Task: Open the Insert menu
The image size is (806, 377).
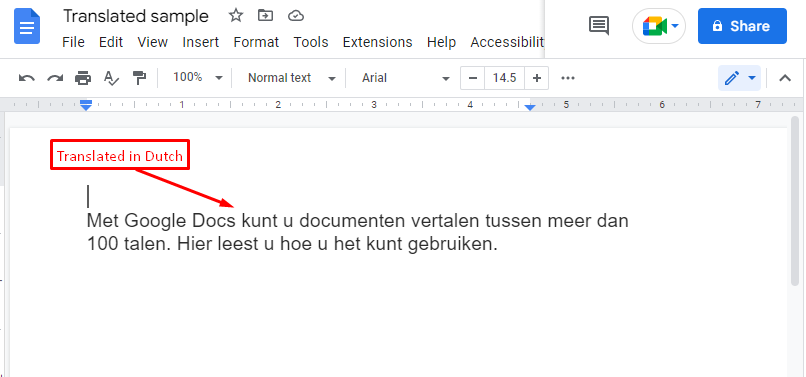Action: [200, 42]
